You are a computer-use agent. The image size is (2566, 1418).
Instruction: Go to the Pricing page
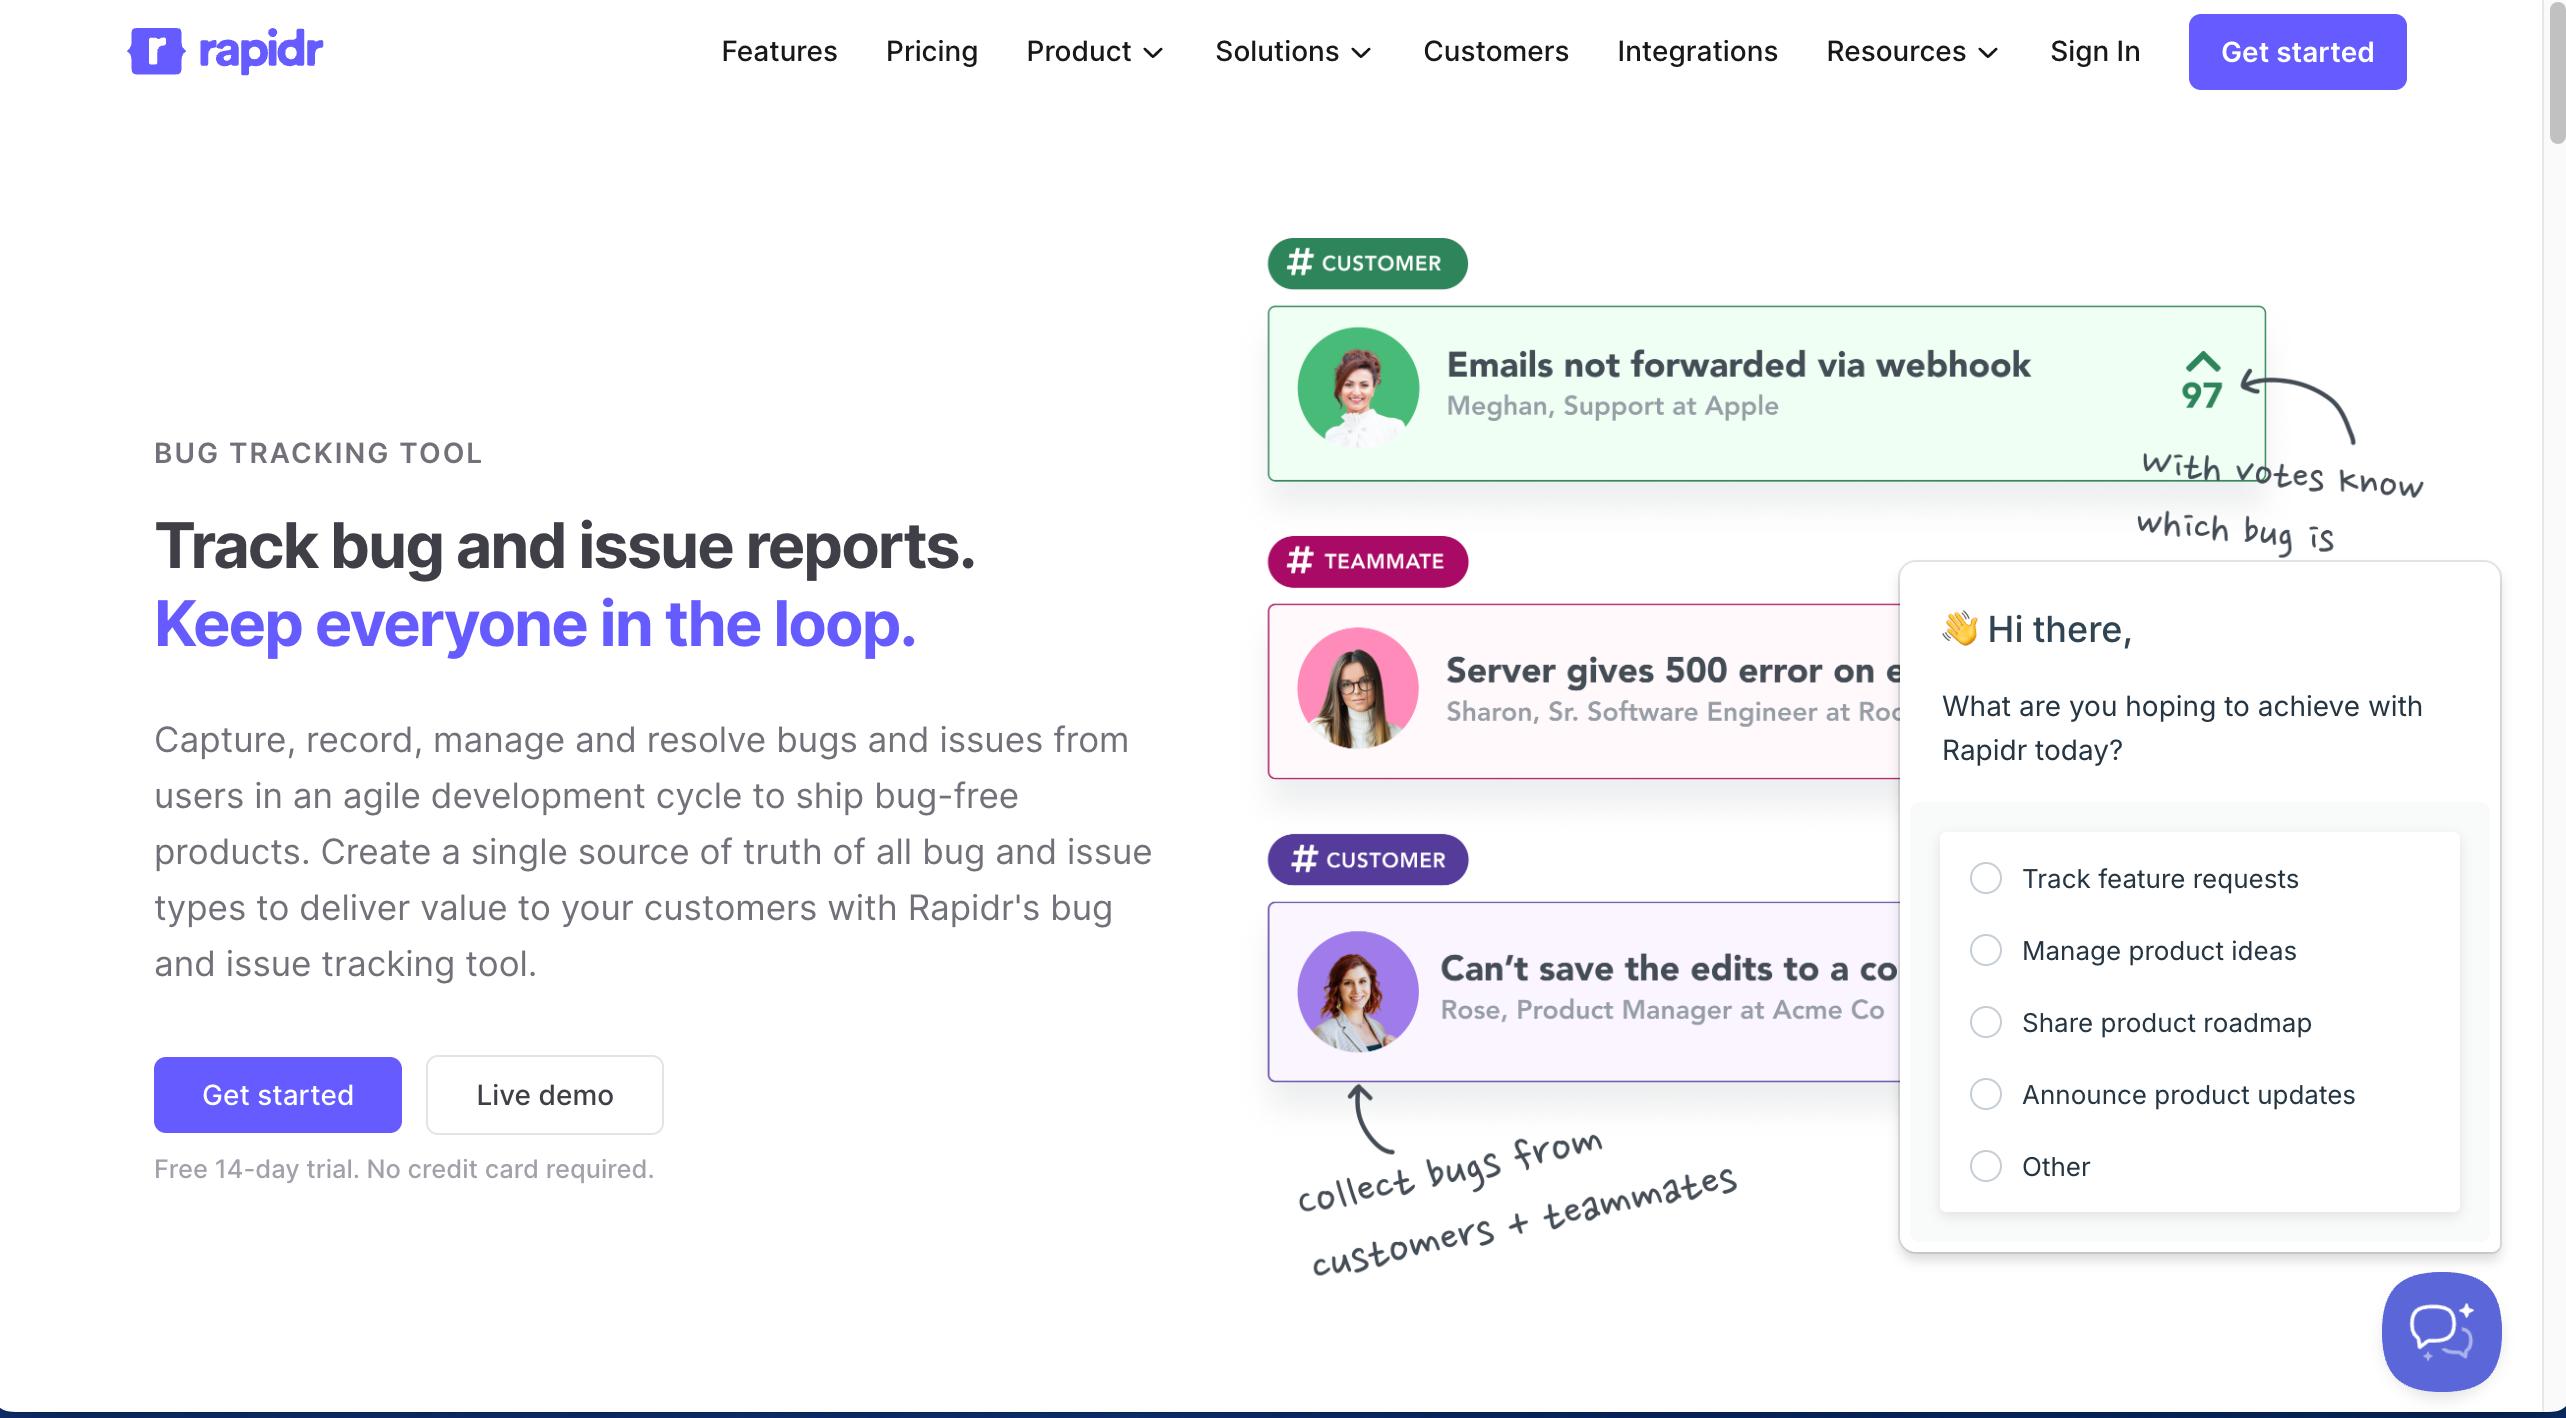[x=931, y=51]
